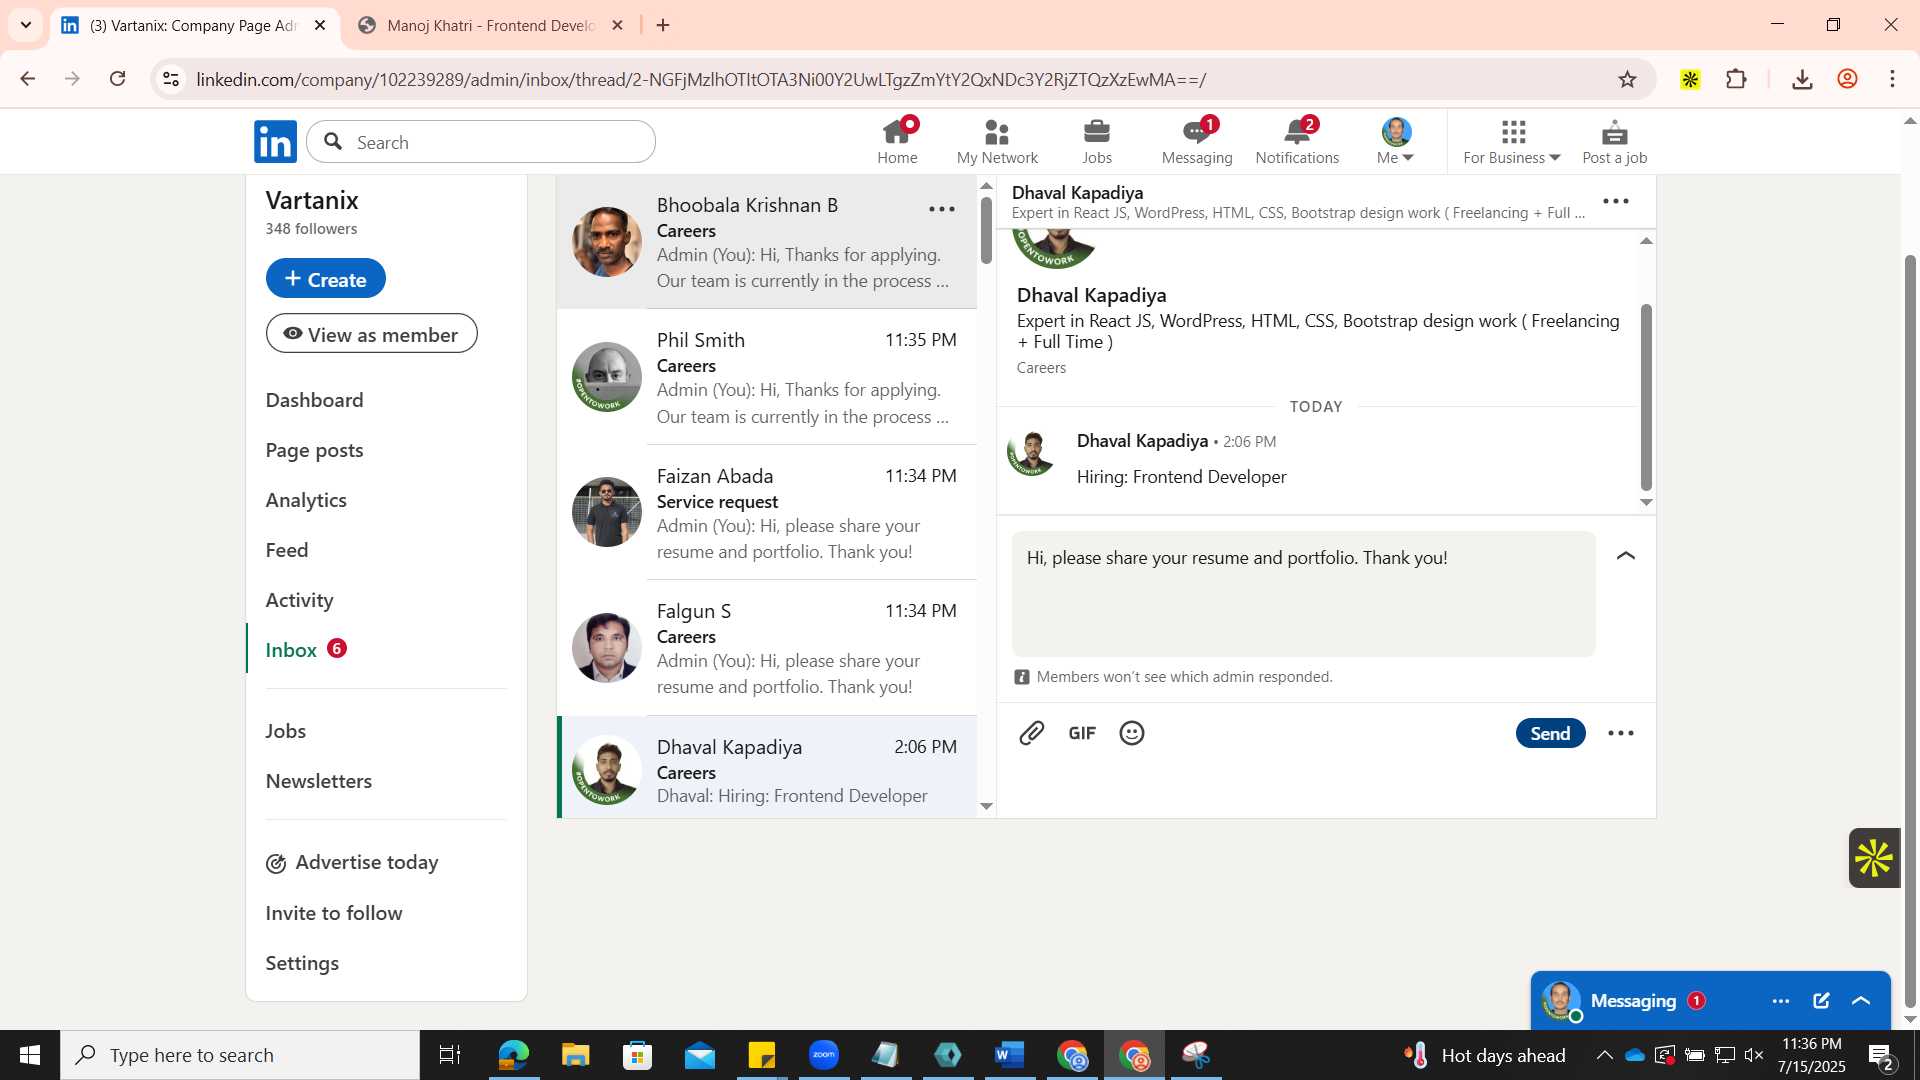Open File Explorer from taskbar
Image resolution: width=1920 pixels, height=1080 pixels.
(575, 1055)
